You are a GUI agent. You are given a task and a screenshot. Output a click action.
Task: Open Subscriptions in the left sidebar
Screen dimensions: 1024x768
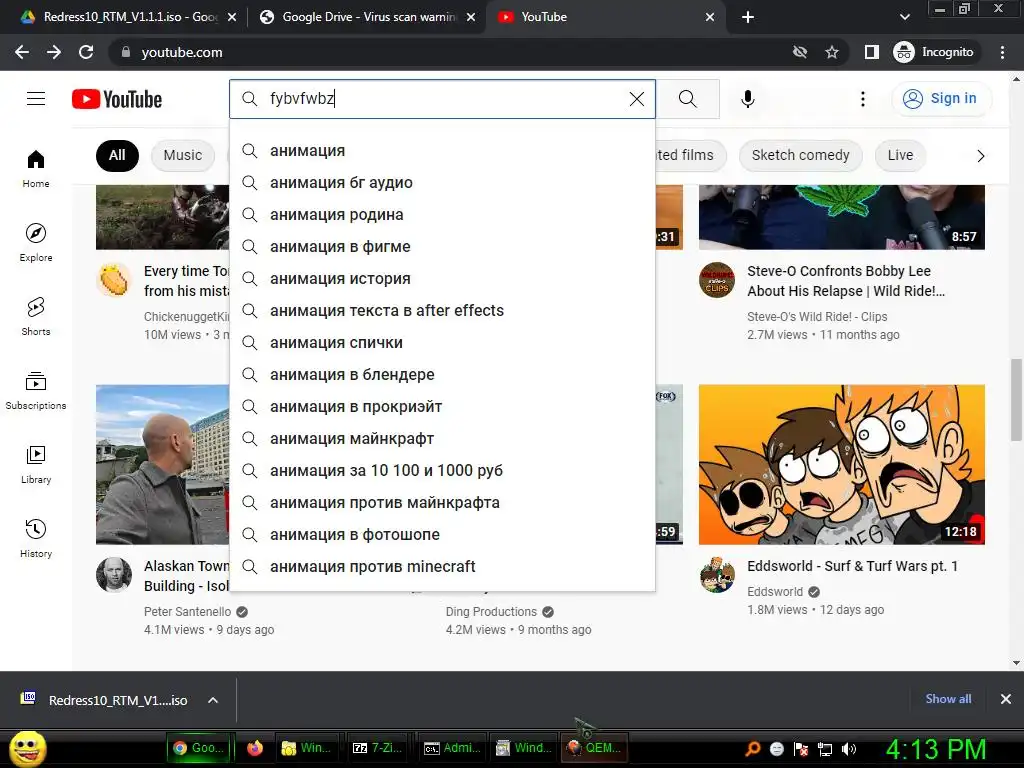[x=36, y=391]
